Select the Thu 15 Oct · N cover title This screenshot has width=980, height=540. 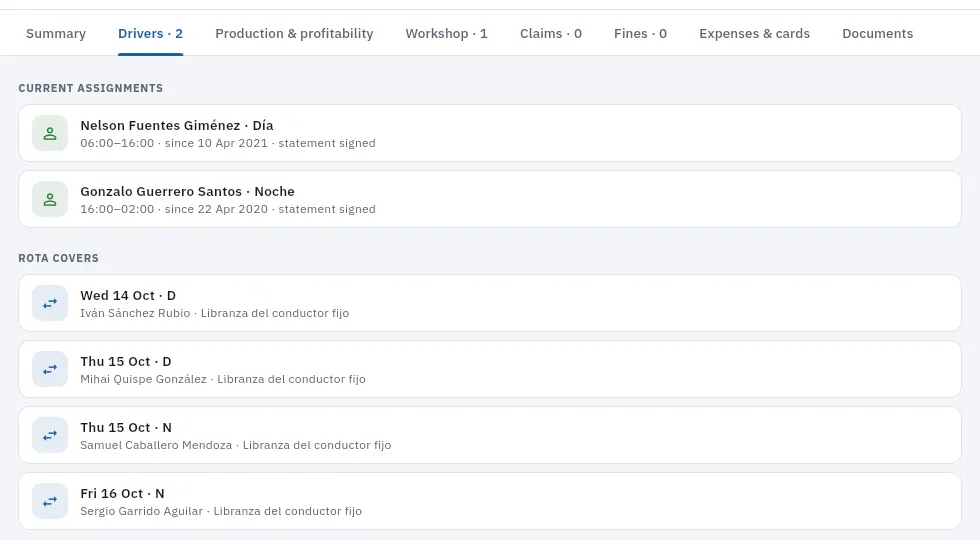coord(126,428)
